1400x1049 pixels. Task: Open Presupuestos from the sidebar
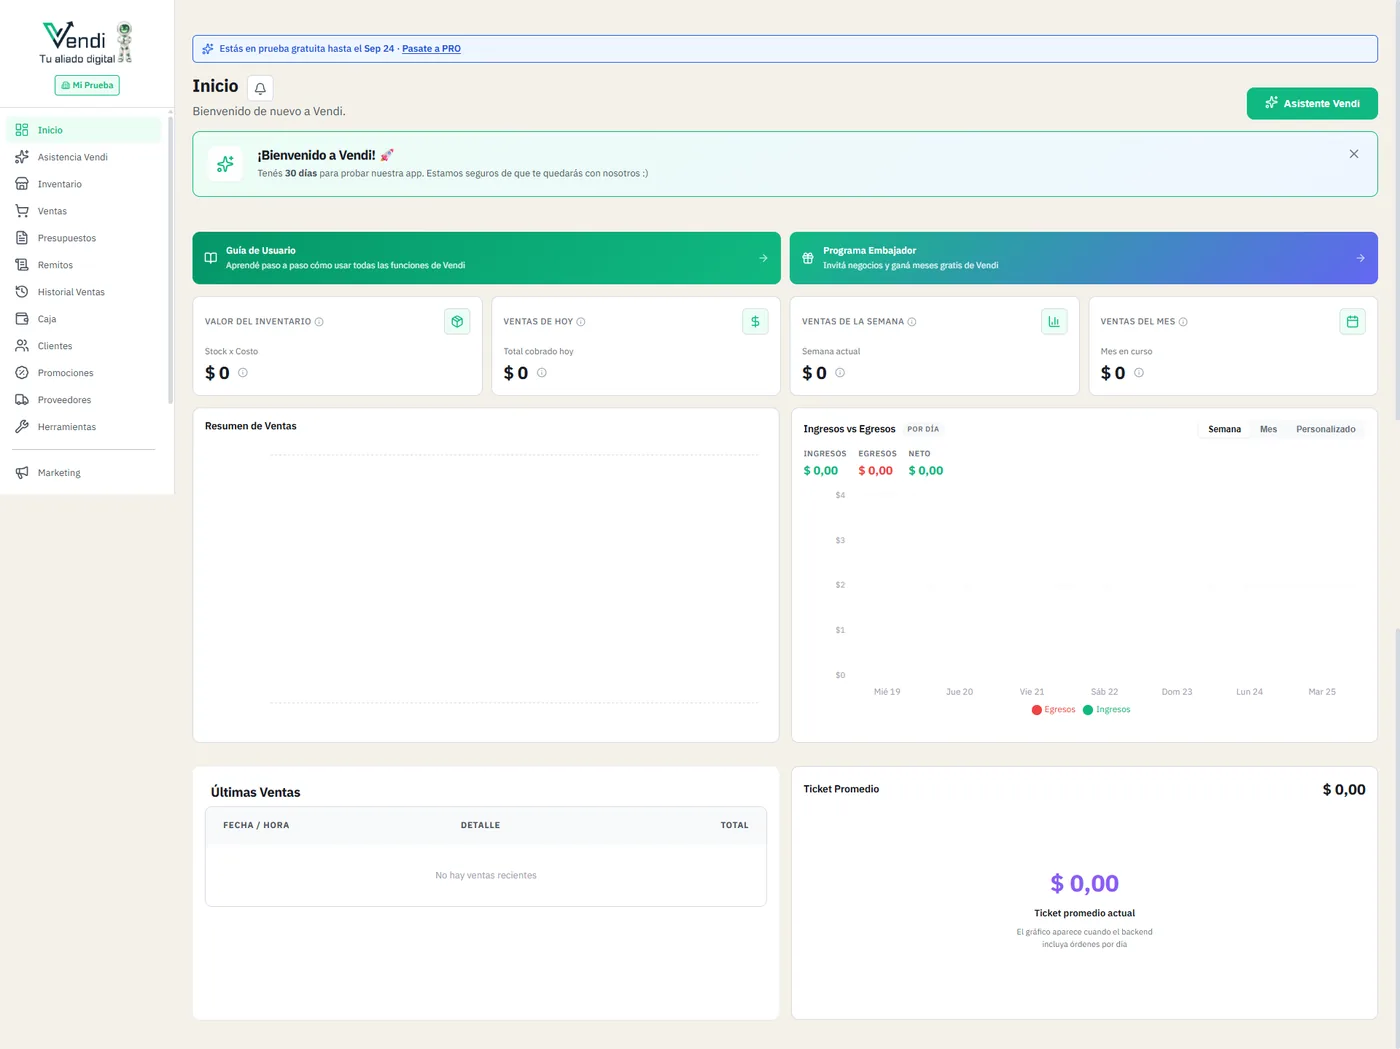click(84, 238)
